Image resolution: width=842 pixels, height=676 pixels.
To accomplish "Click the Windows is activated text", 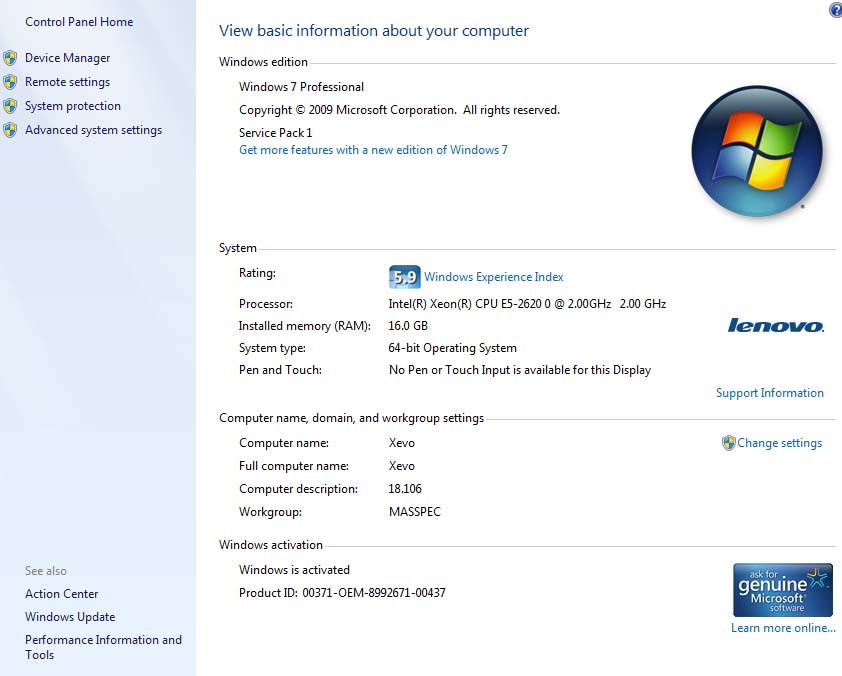I will 294,570.
